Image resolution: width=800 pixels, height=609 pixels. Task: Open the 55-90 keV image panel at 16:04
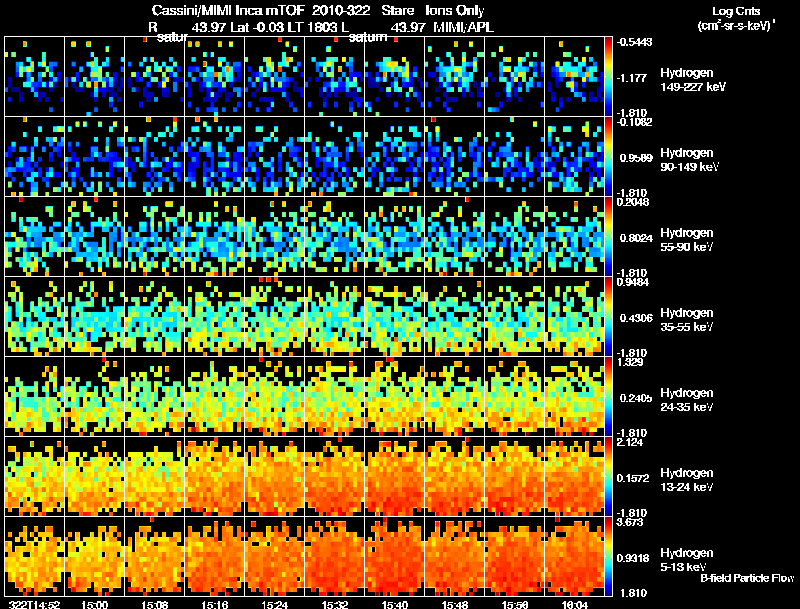pyautogui.click(x=574, y=237)
